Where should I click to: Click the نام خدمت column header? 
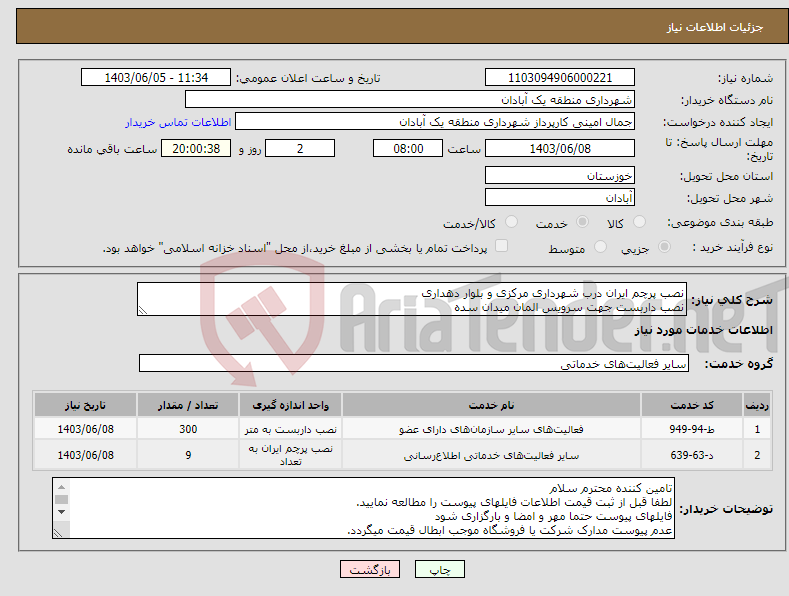(x=491, y=405)
